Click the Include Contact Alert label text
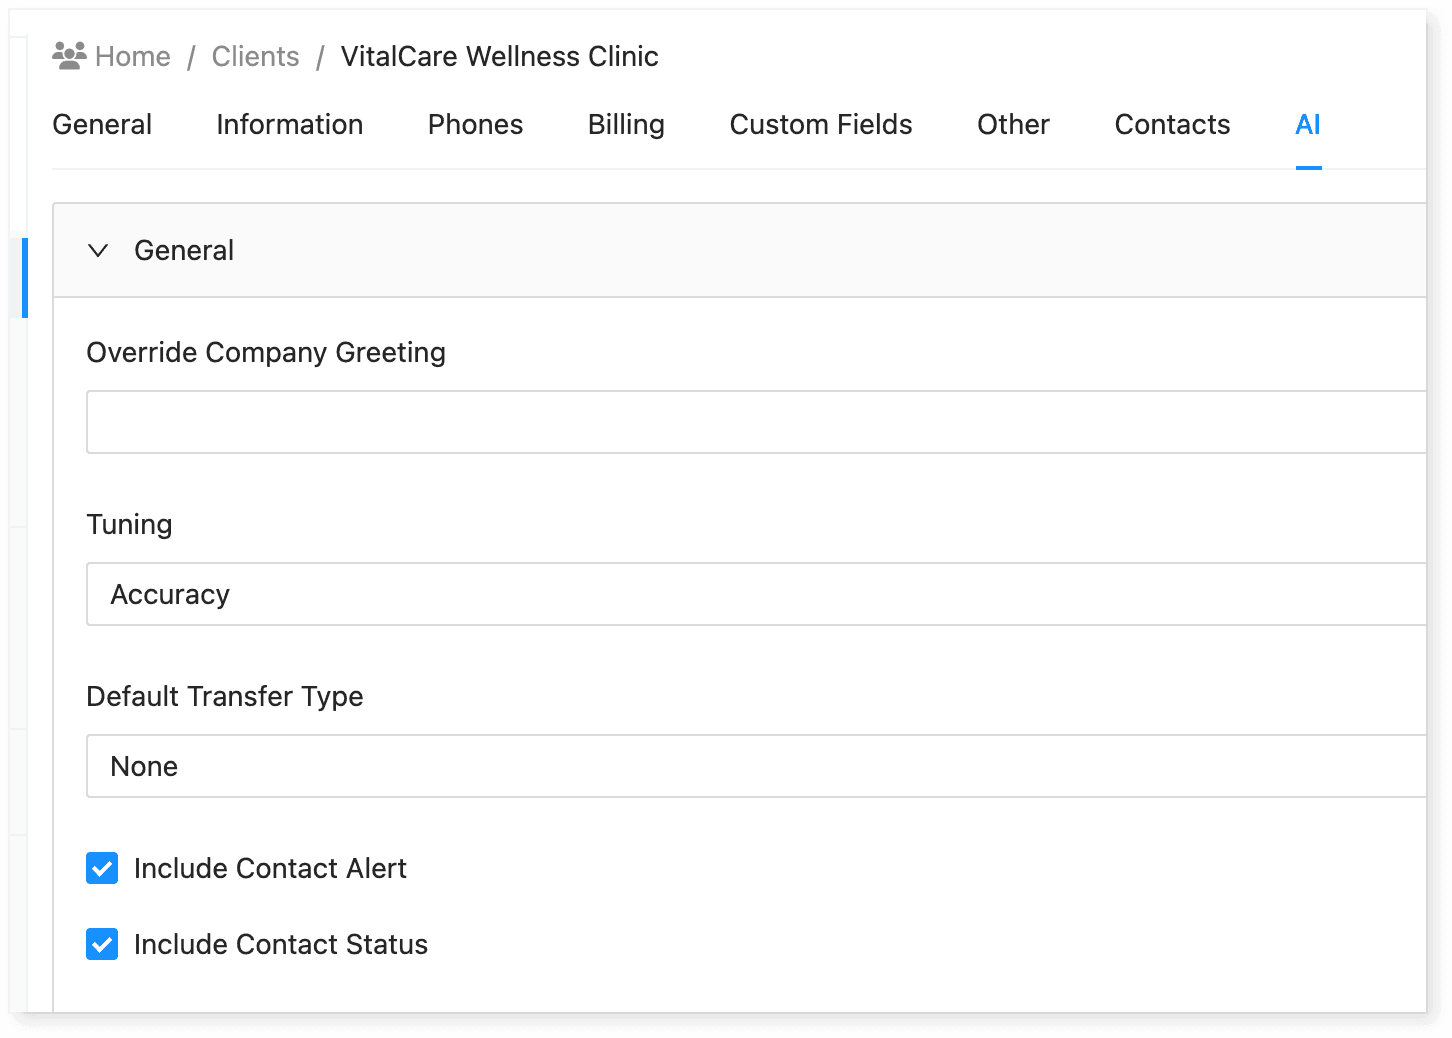The width and height of the screenshot is (1452, 1038). pos(270,868)
